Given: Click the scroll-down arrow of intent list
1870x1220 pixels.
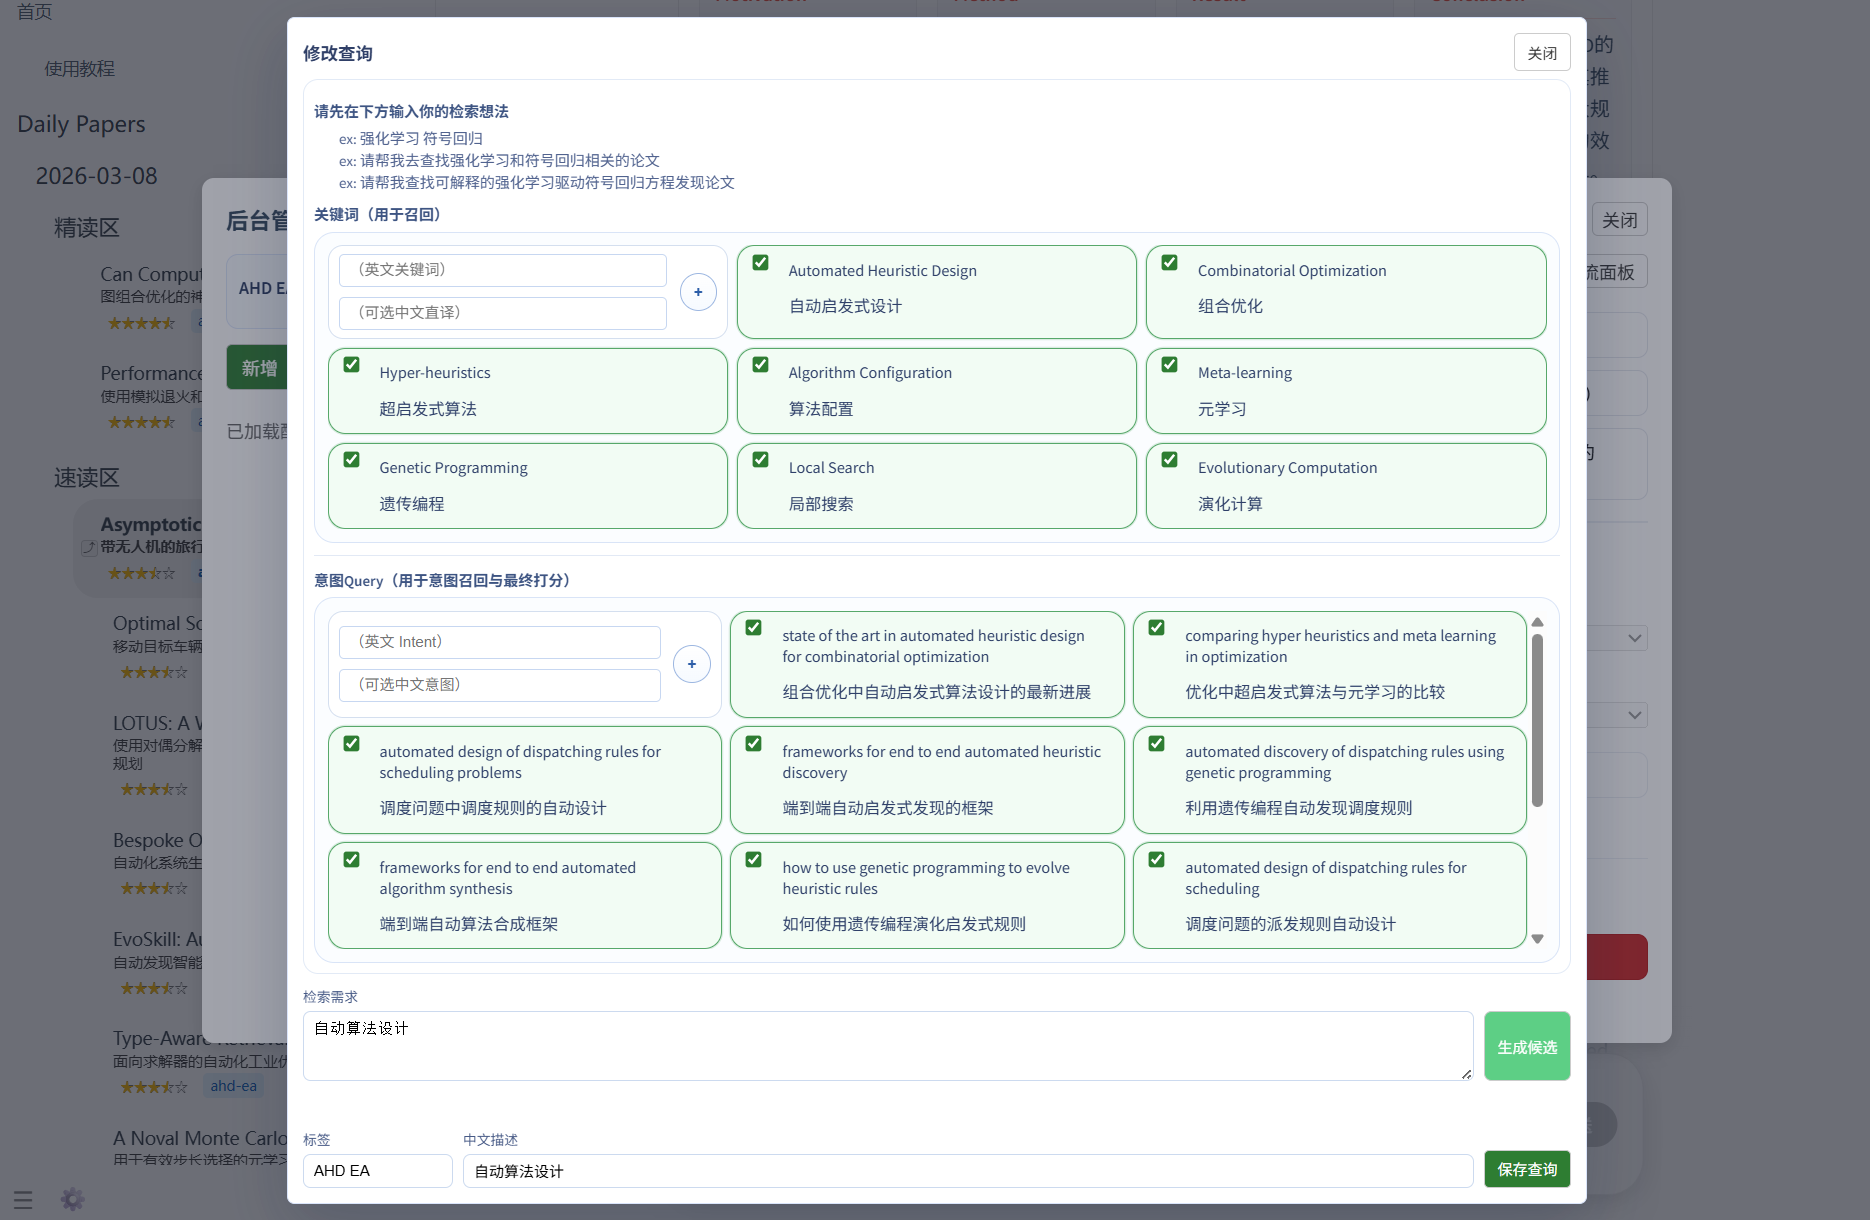Looking at the screenshot, I should pos(1538,939).
